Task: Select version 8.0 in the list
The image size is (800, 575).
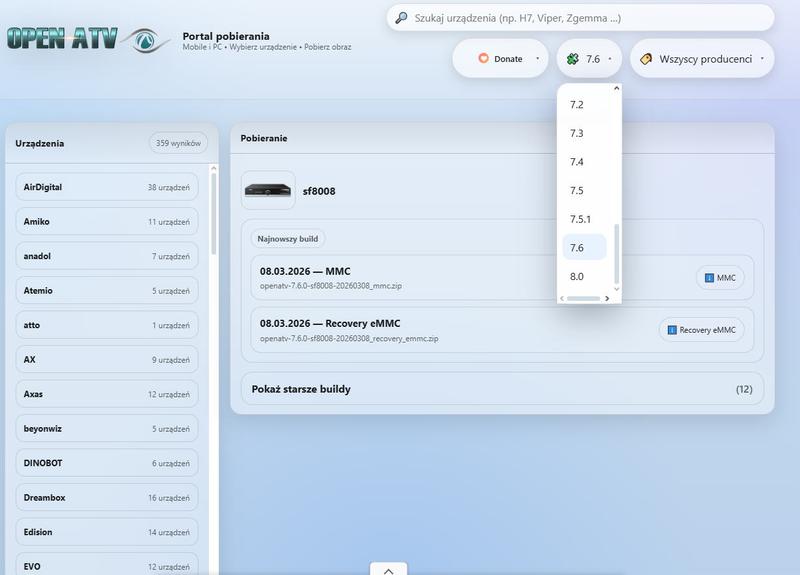Action: pos(584,276)
